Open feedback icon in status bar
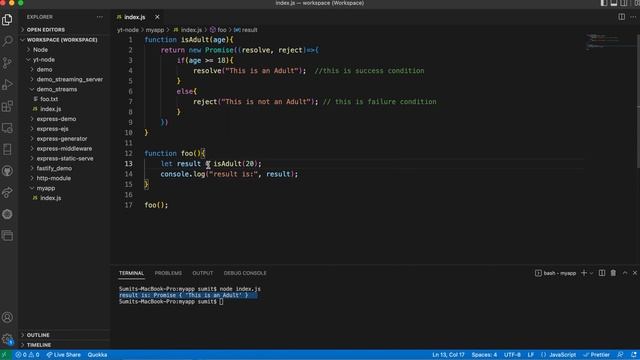Screen dimensions: 640x360 point(620,355)
